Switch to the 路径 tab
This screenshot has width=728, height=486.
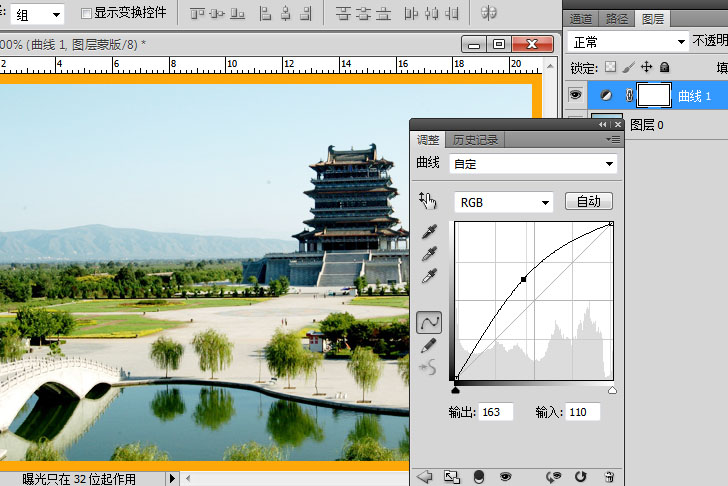617,19
